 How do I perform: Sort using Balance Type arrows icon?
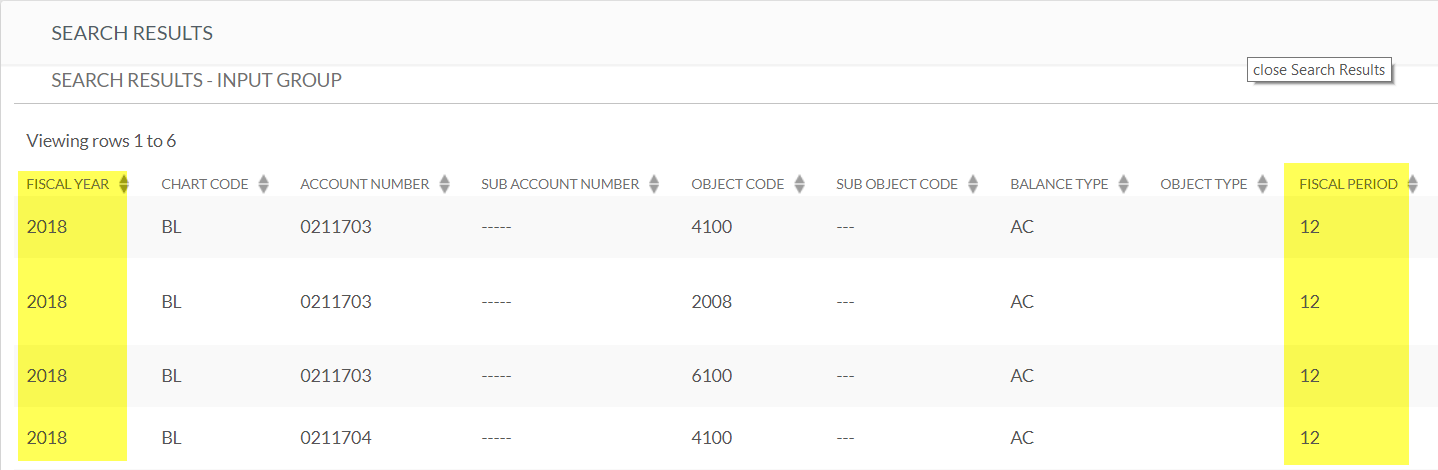pos(1123,184)
